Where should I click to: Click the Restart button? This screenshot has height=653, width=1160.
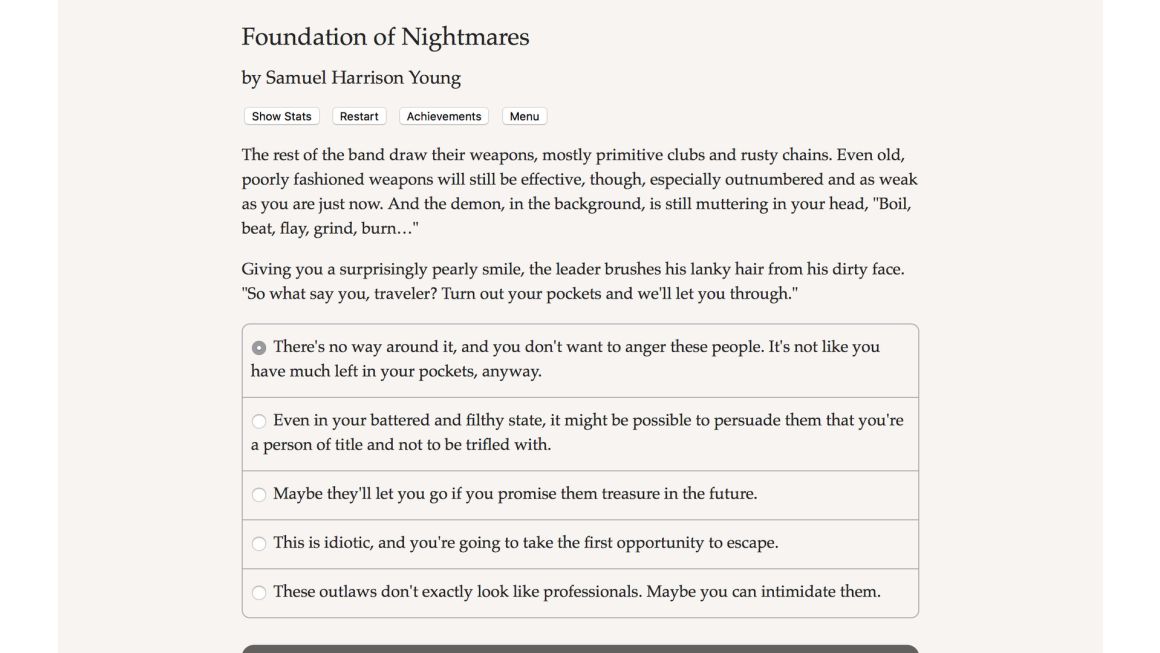pyautogui.click(x=359, y=116)
